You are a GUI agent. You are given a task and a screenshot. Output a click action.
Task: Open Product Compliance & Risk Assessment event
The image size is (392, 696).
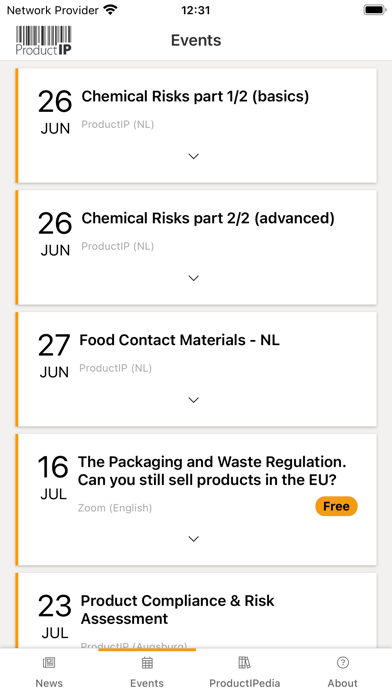[x=177, y=609]
